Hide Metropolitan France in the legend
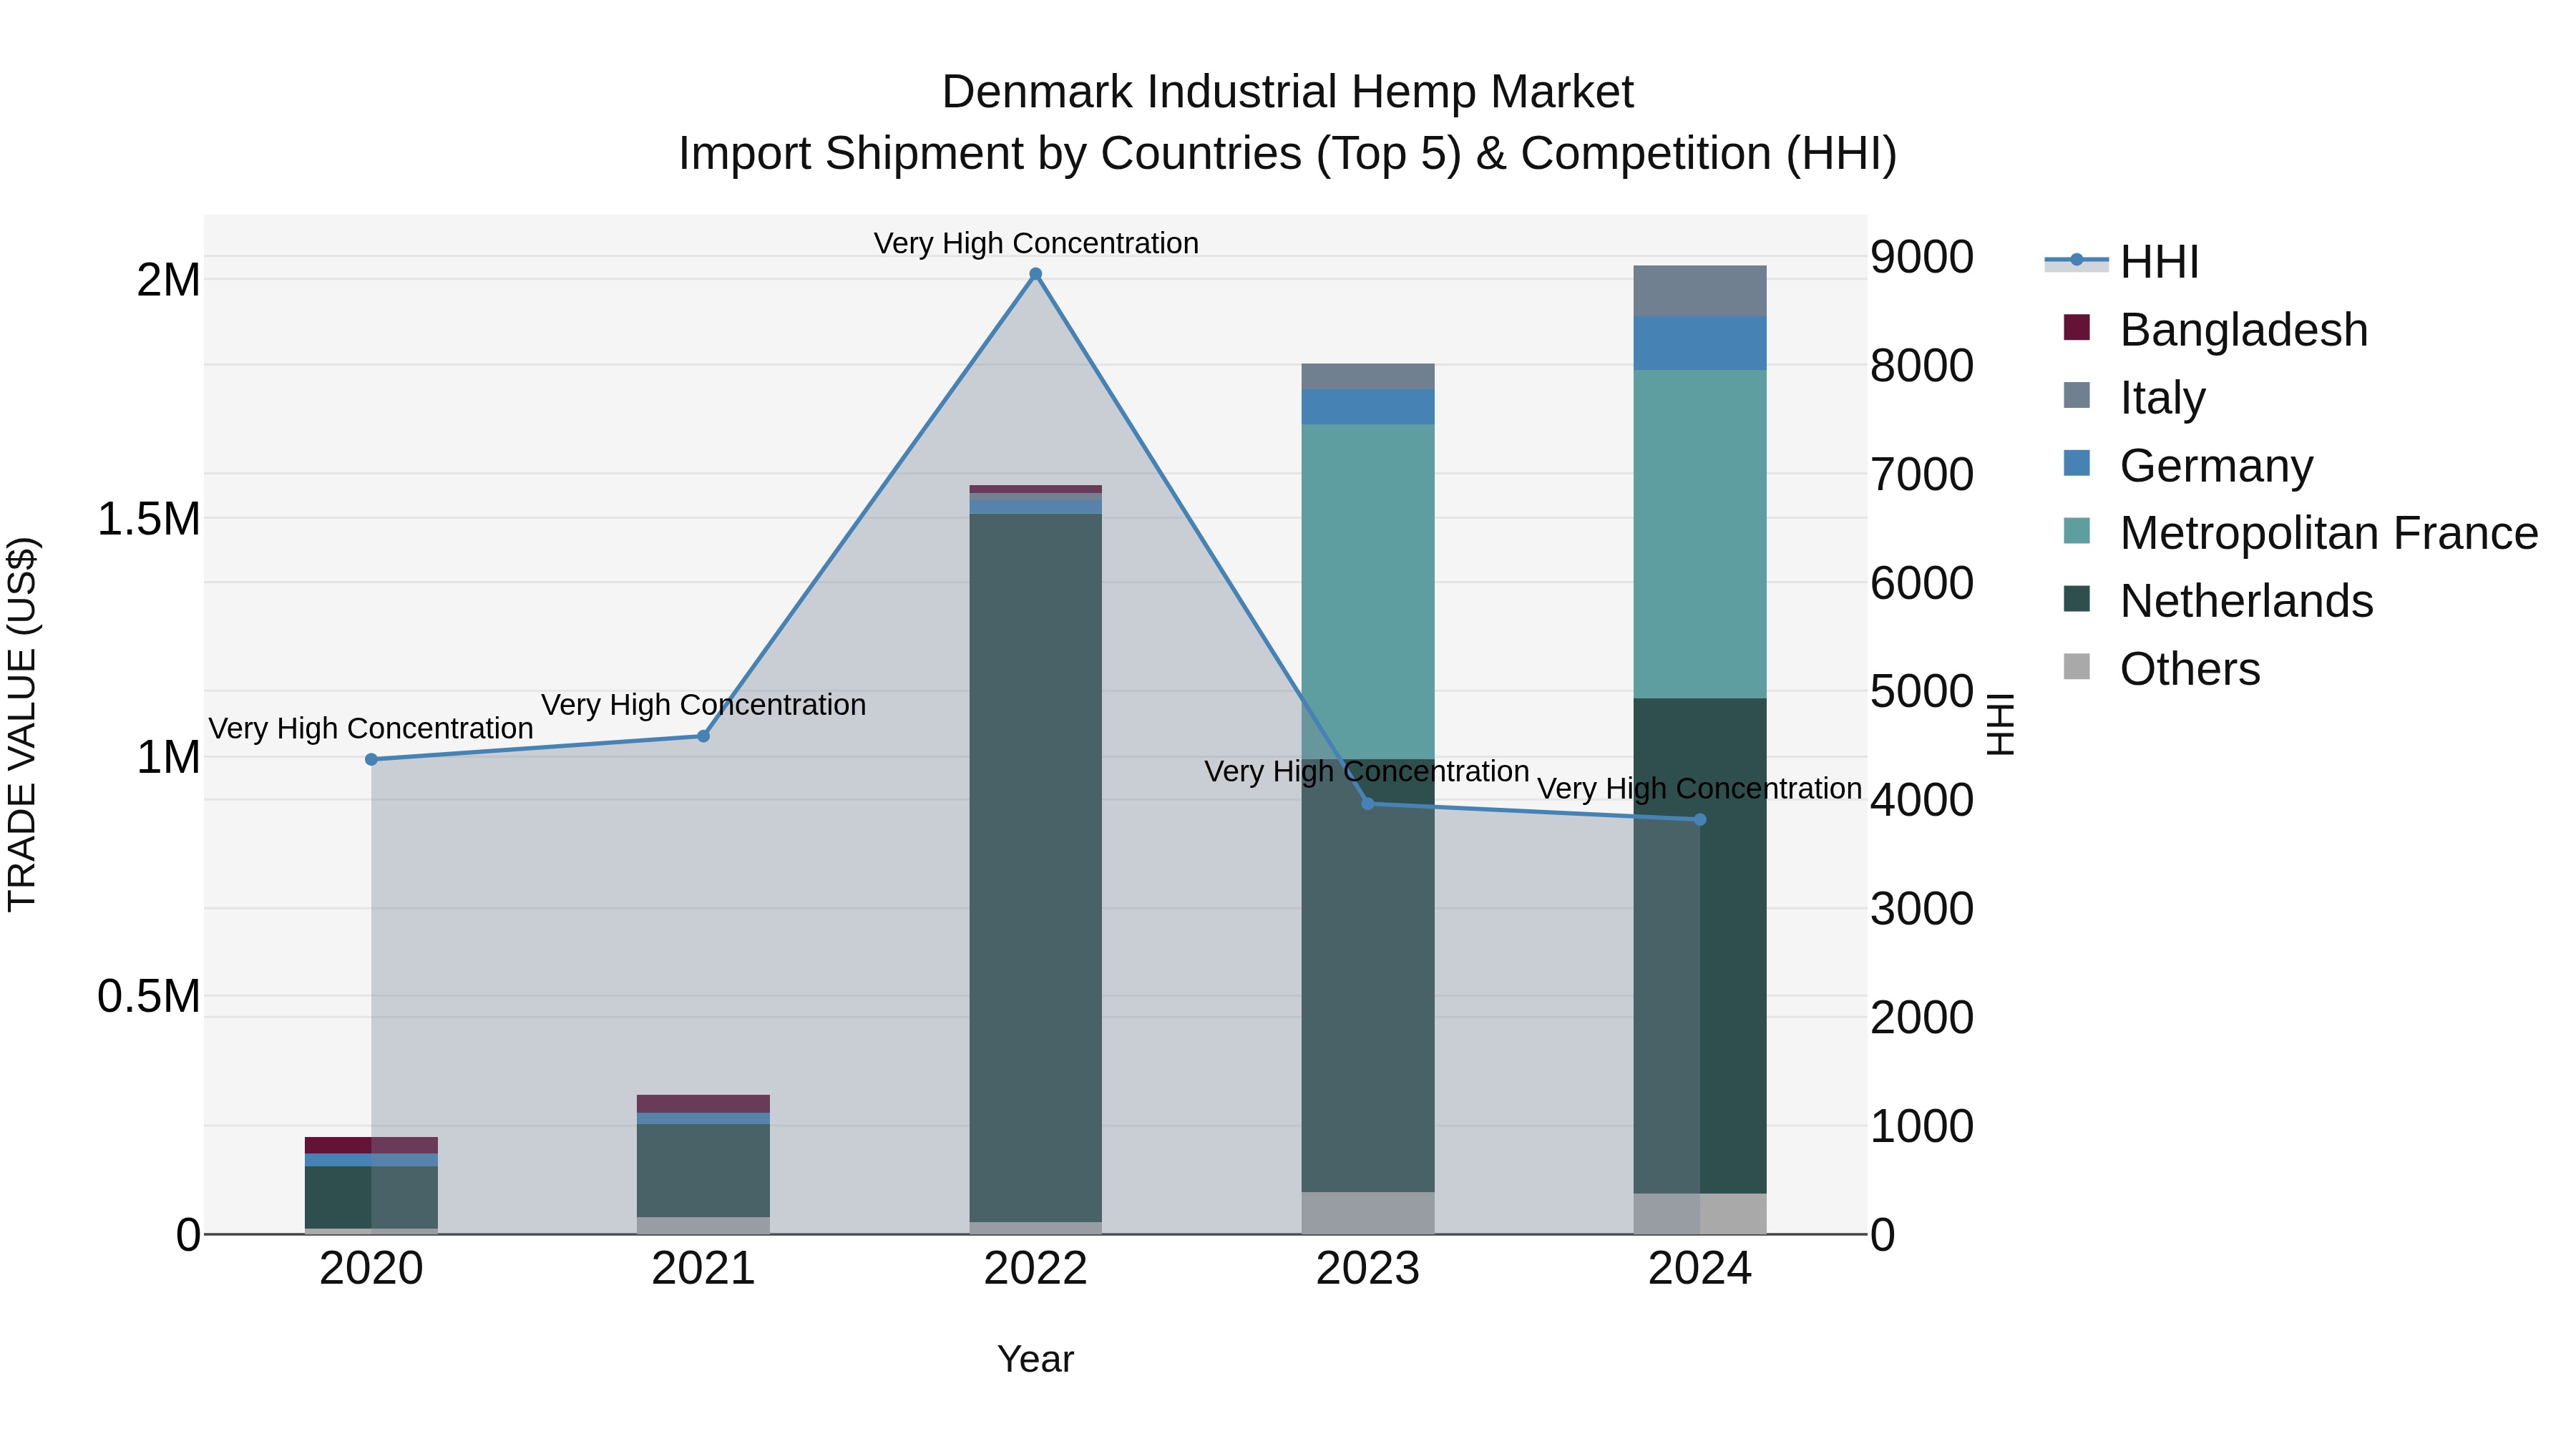 2301,533
